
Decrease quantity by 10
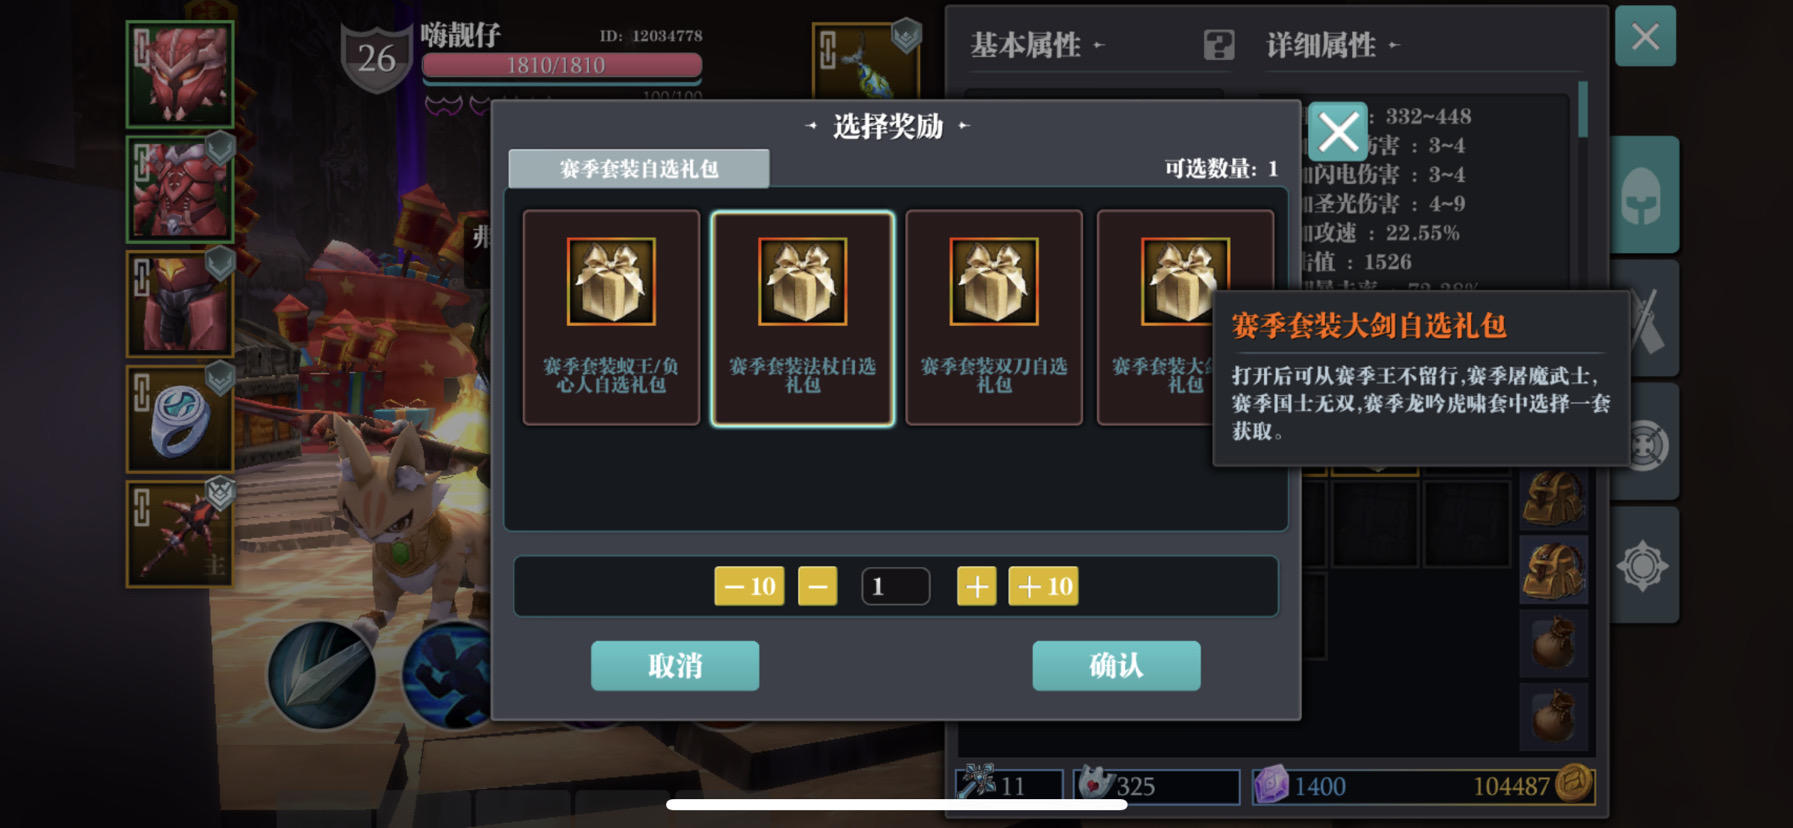[x=749, y=586]
